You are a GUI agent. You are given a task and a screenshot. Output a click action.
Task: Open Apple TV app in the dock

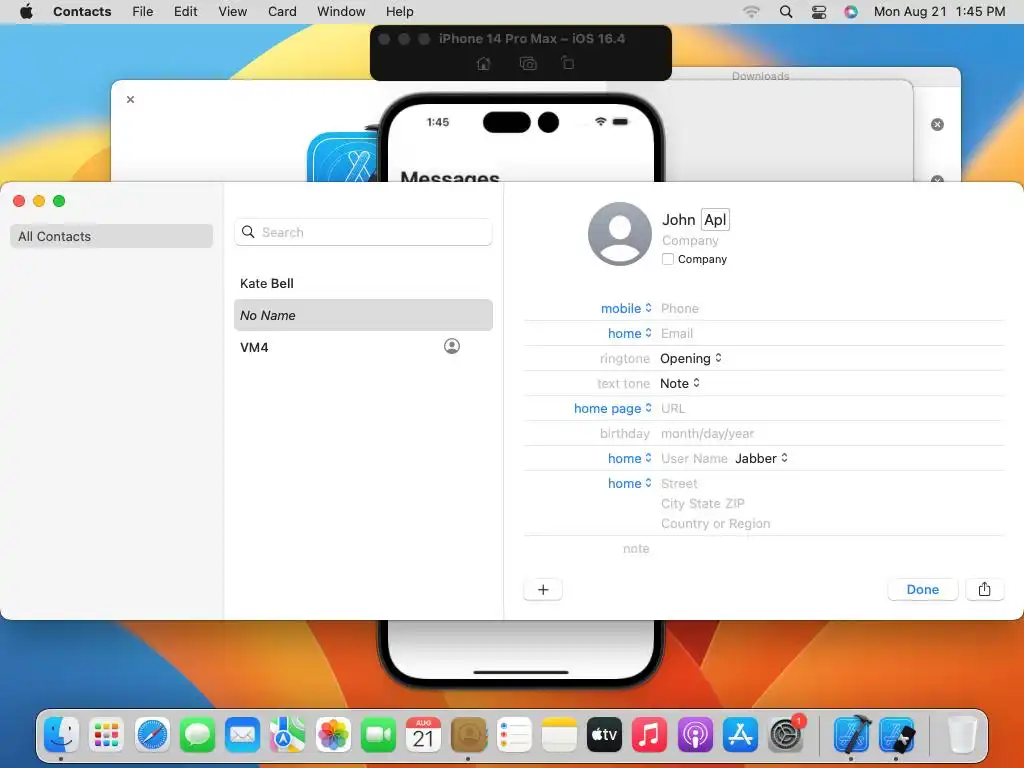[604, 735]
